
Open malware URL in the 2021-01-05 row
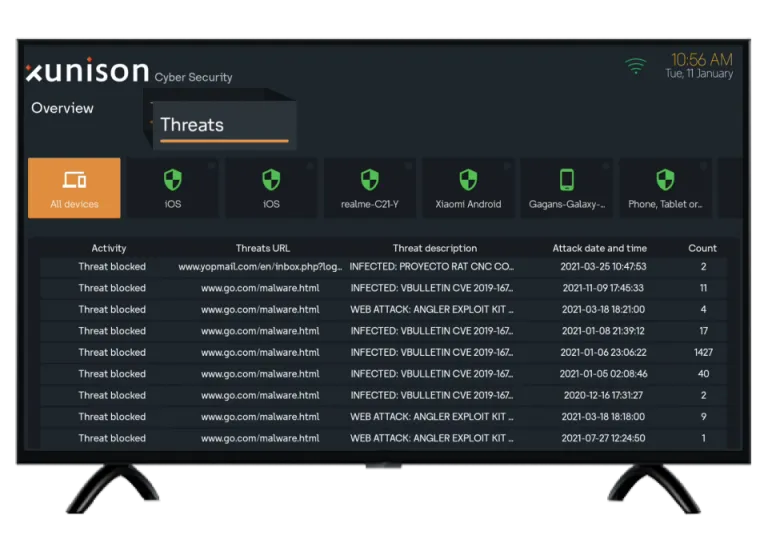[x=260, y=374]
